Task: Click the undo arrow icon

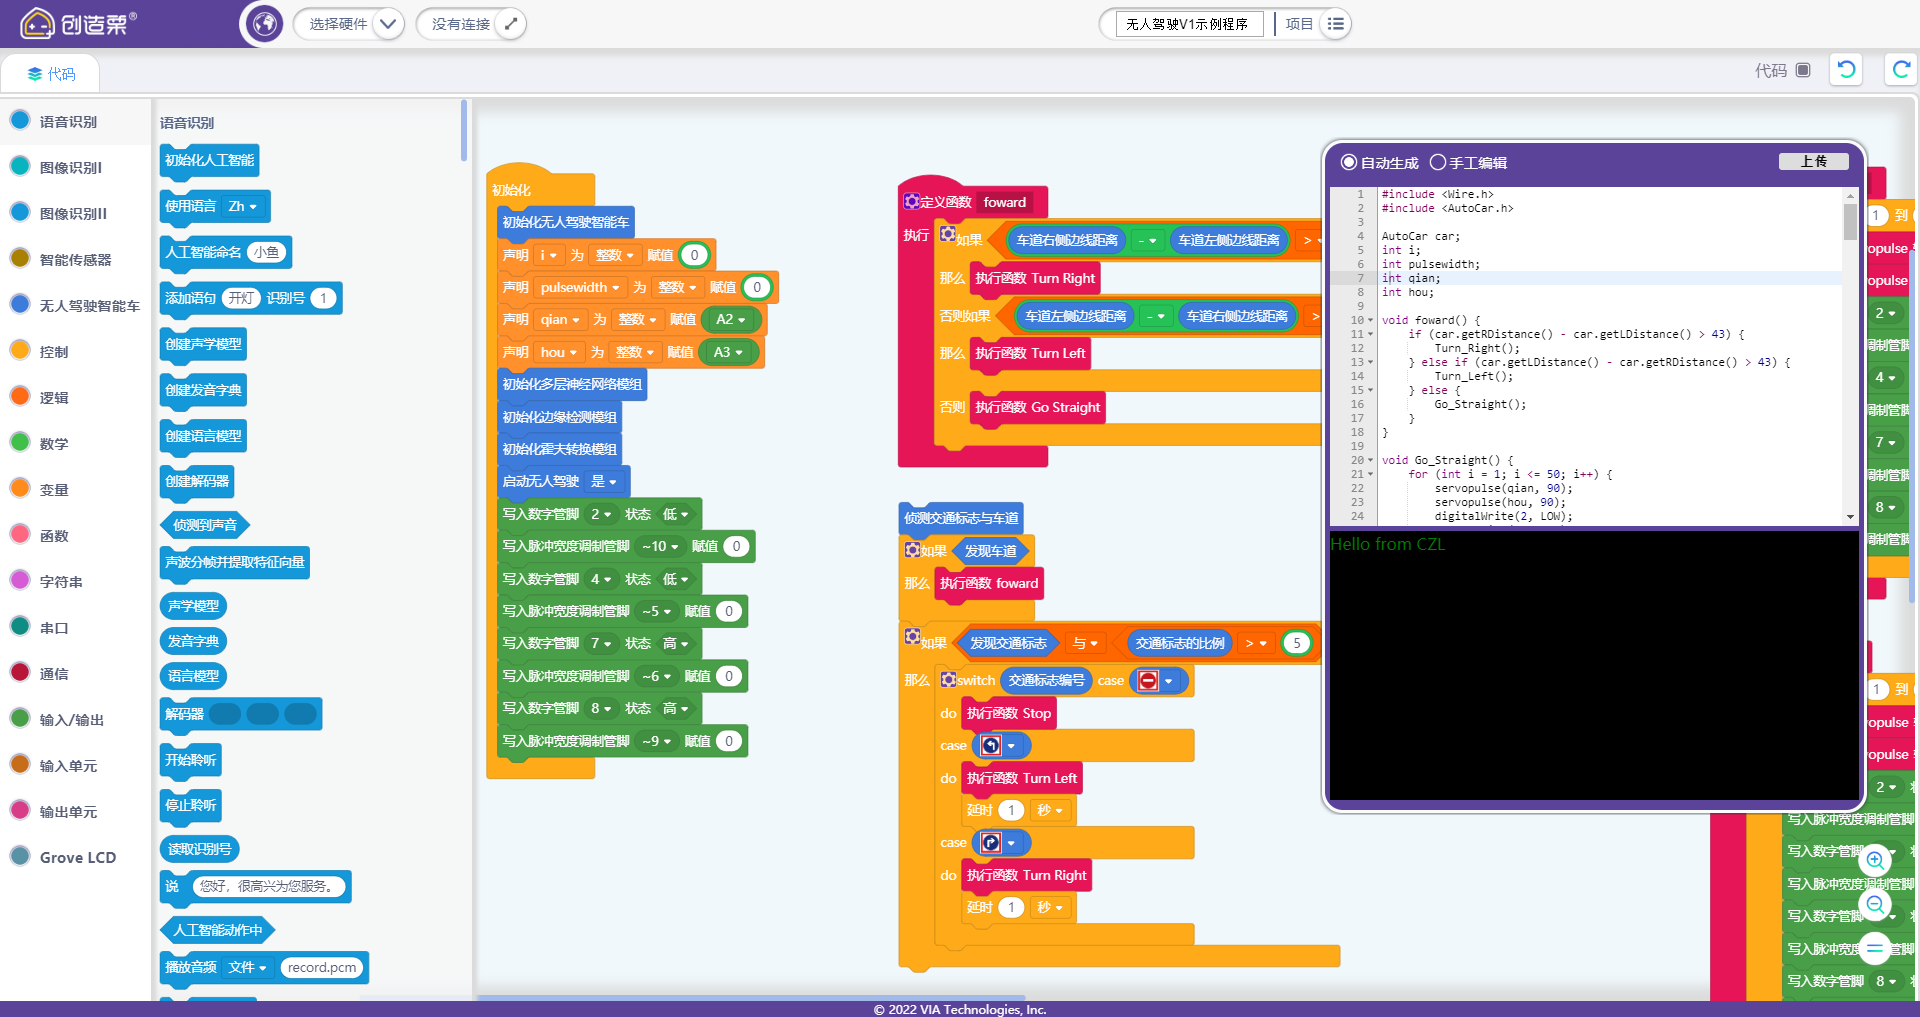Action: pyautogui.click(x=1846, y=69)
